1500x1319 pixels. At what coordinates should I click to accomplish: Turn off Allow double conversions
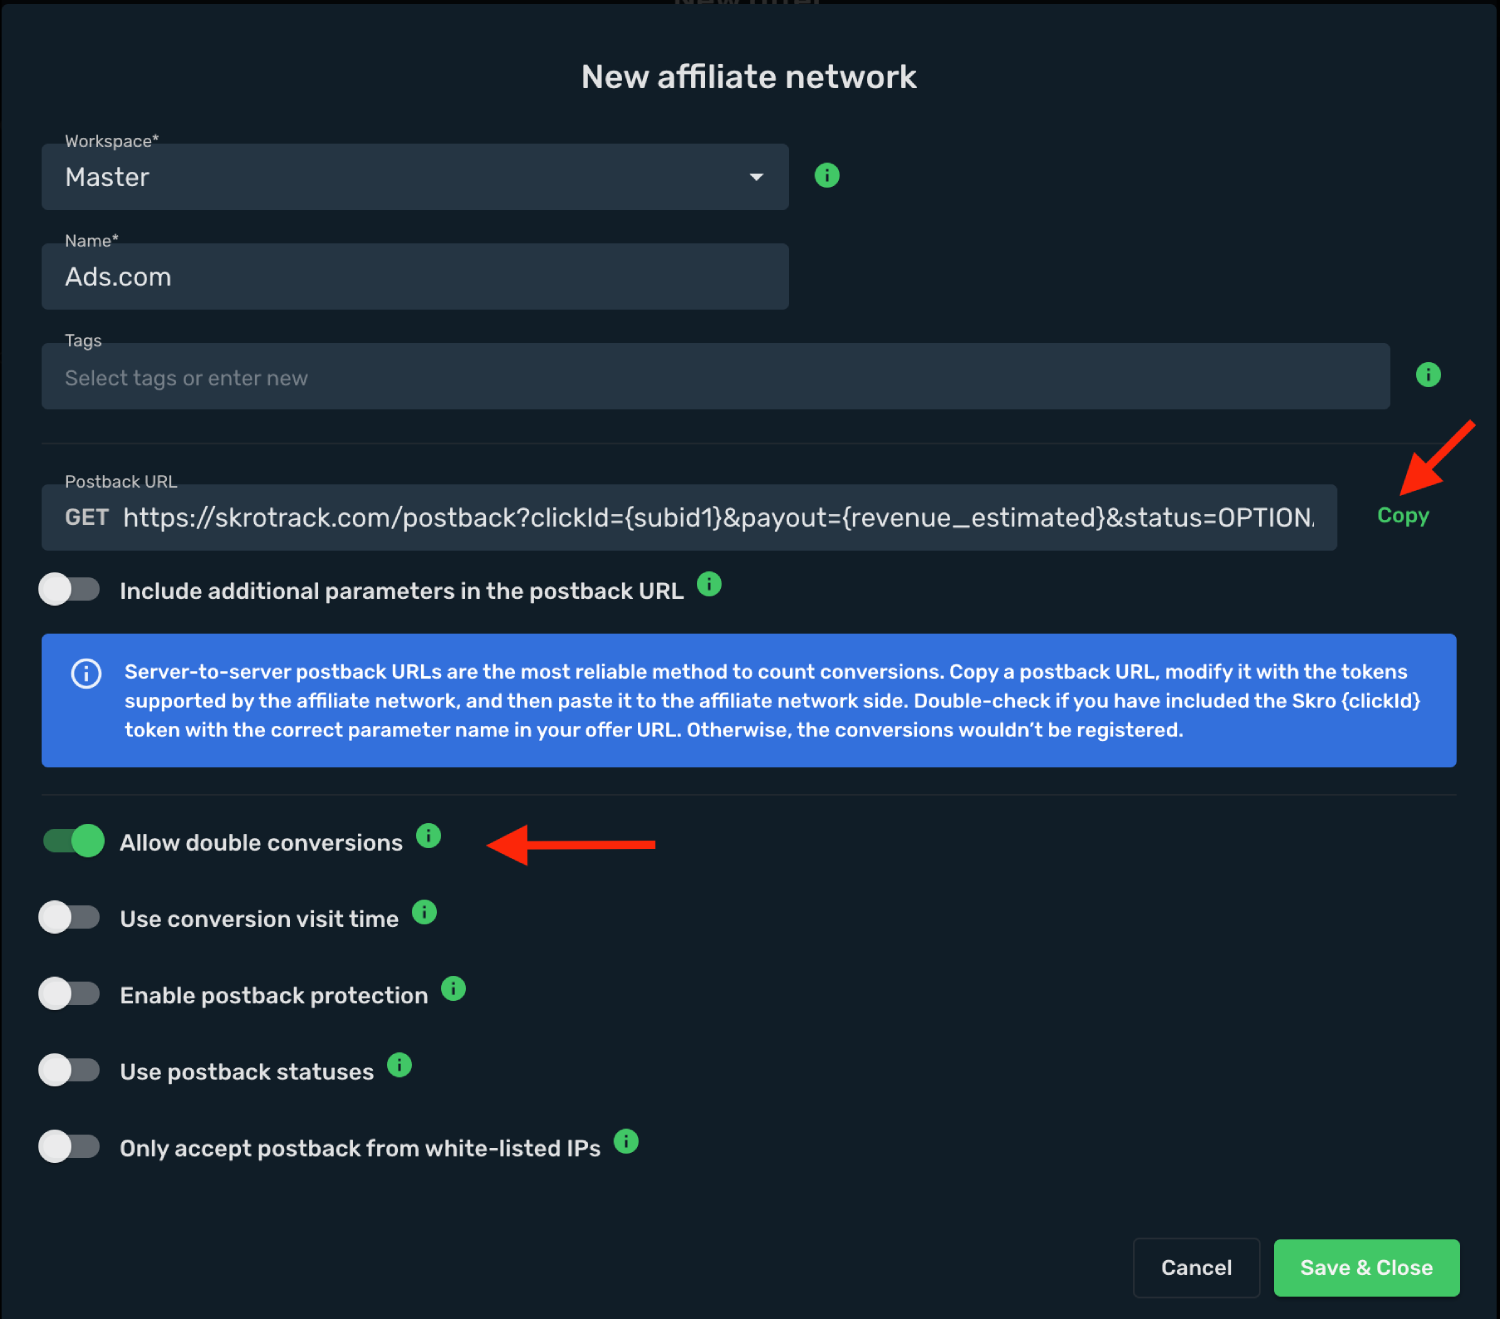point(73,841)
